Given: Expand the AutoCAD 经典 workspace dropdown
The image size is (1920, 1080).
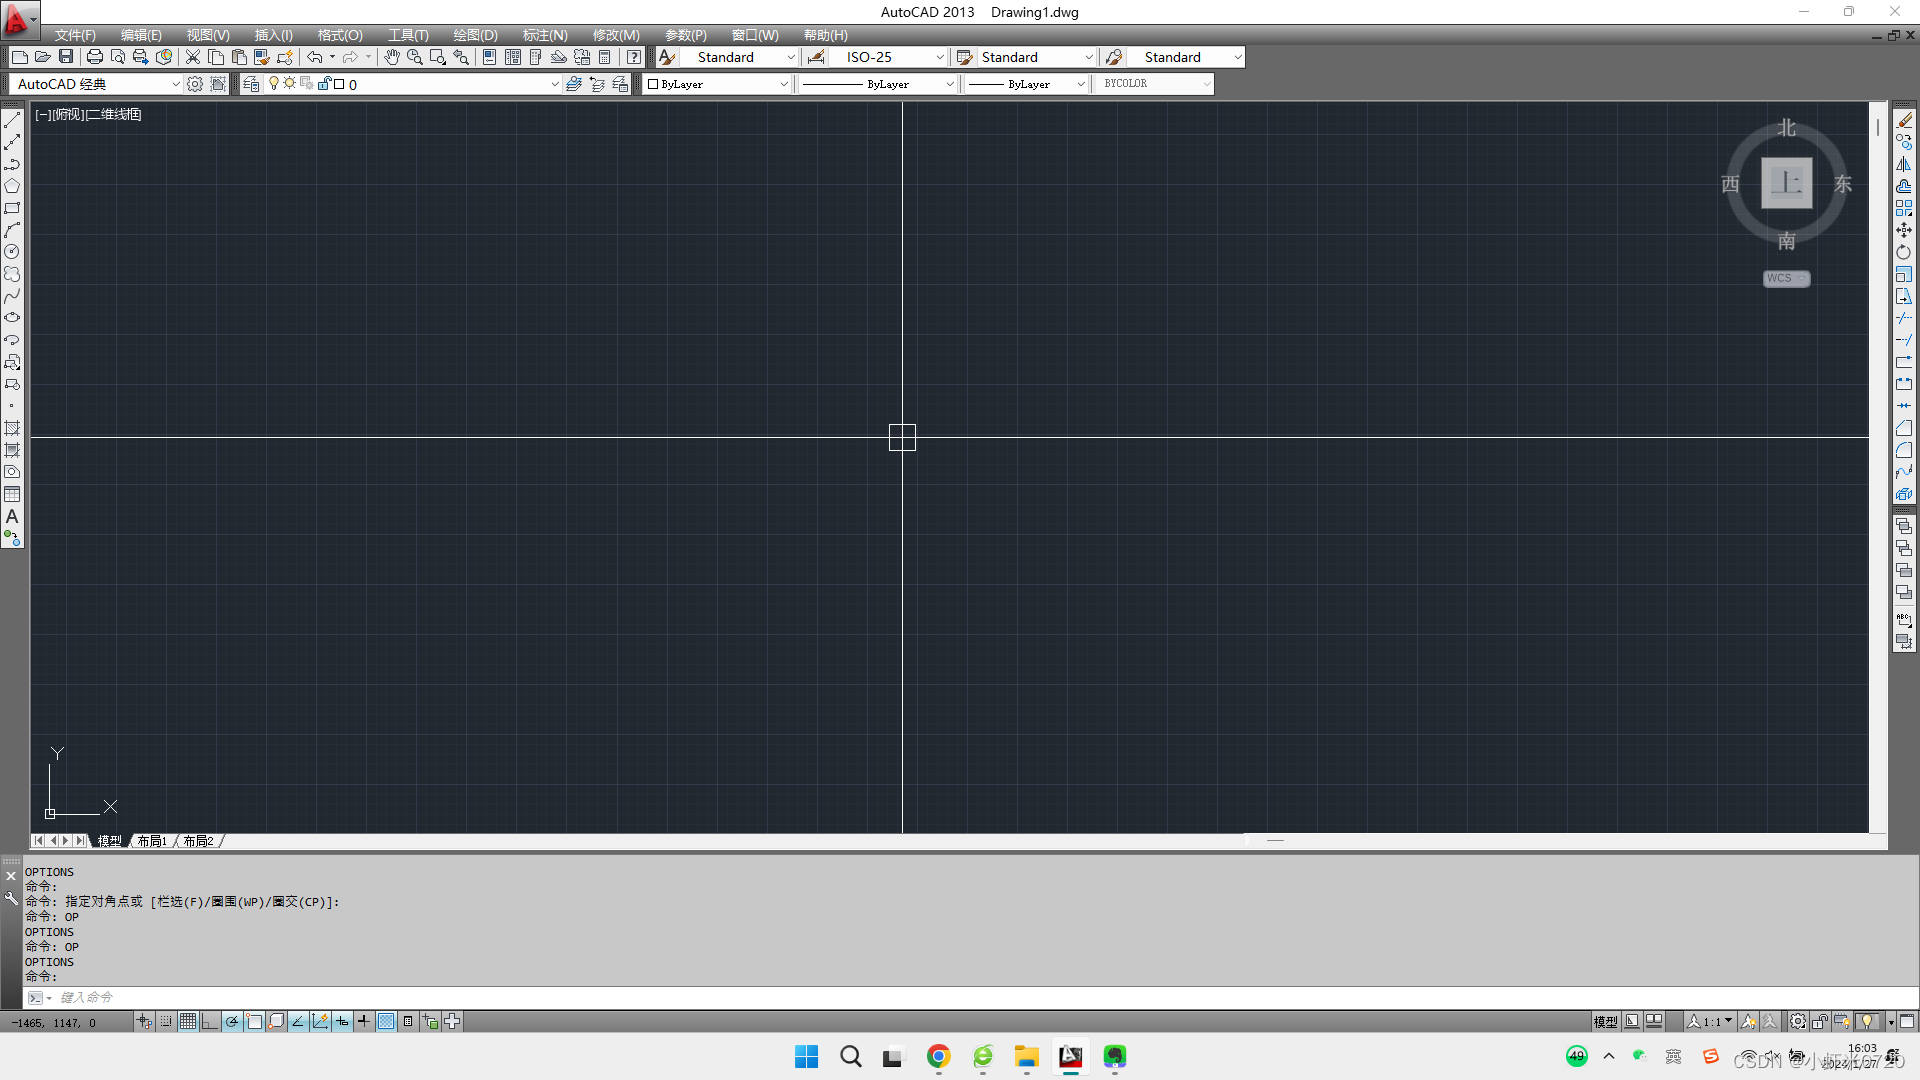Looking at the screenshot, I should [x=176, y=84].
